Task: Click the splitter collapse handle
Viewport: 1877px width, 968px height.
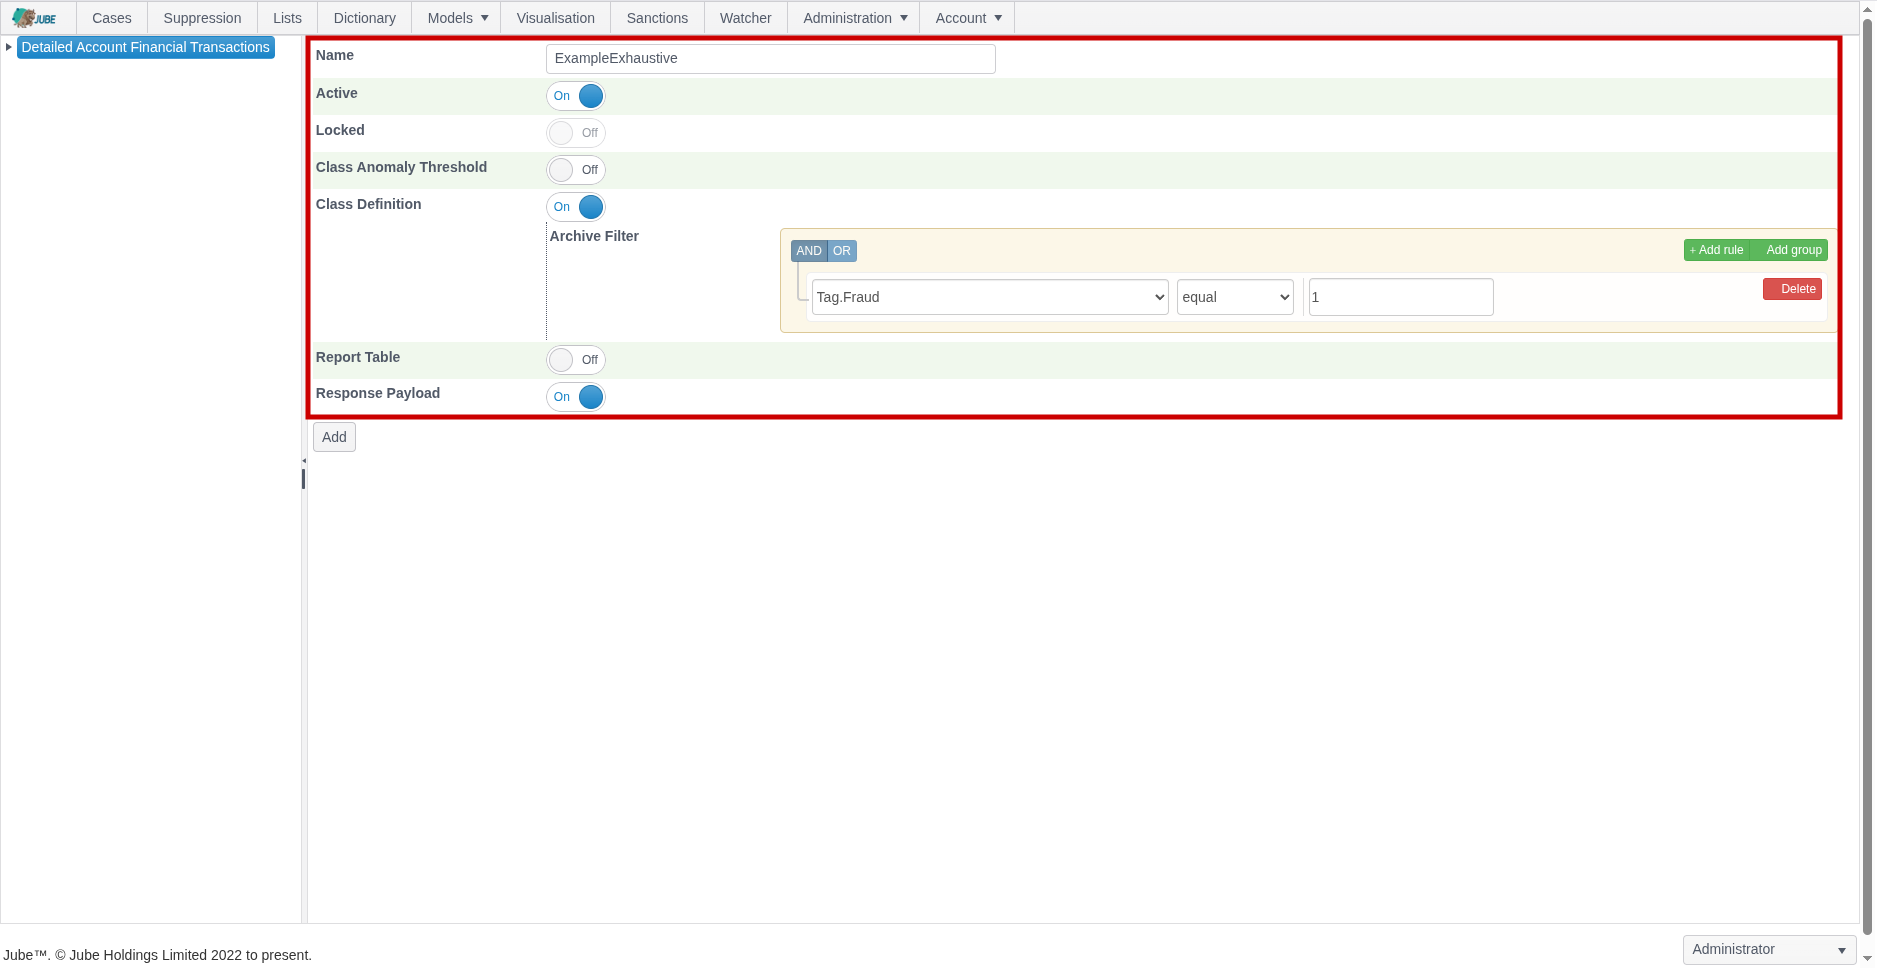Action: click(304, 461)
